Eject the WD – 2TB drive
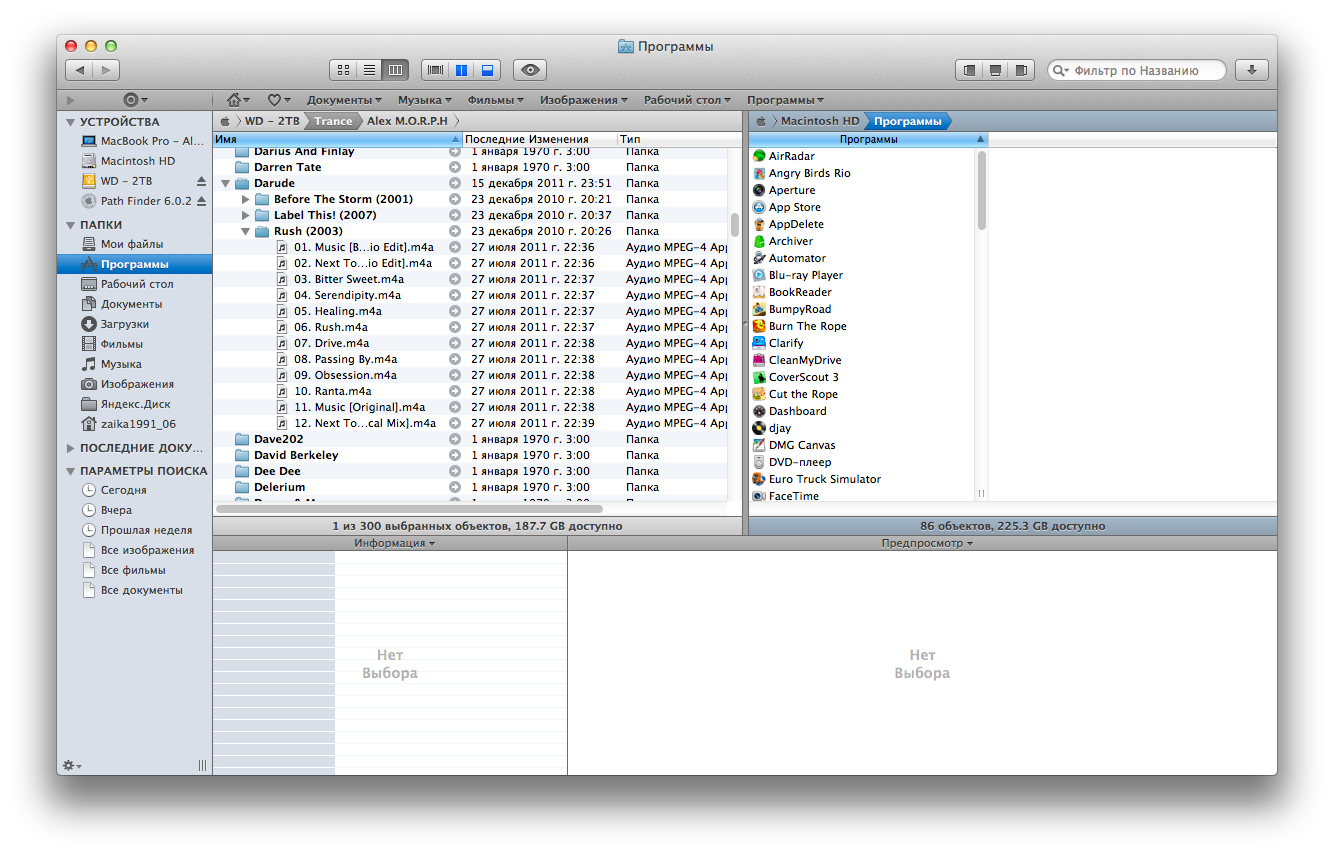Viewport: 1334px width, 854px height. click(200, 181)
